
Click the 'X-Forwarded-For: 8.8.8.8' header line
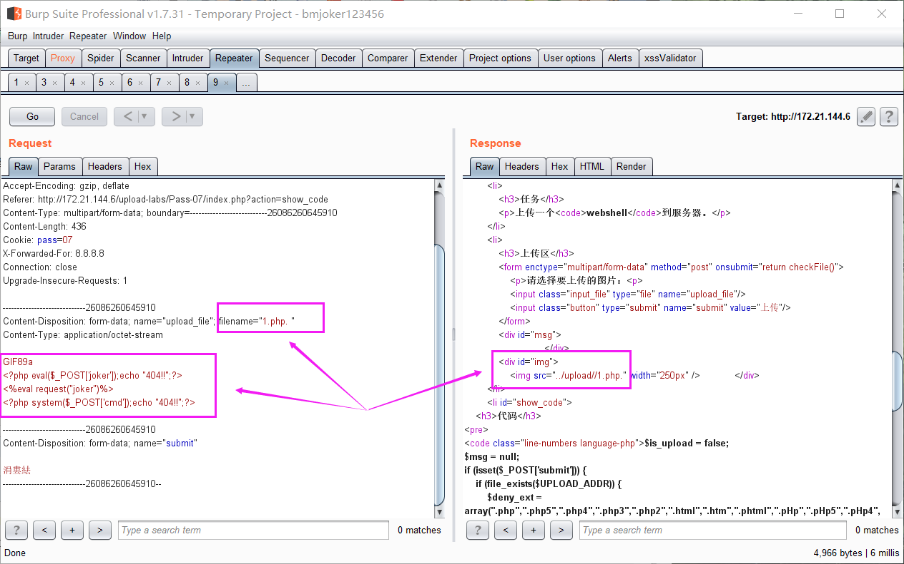[54, 253]
